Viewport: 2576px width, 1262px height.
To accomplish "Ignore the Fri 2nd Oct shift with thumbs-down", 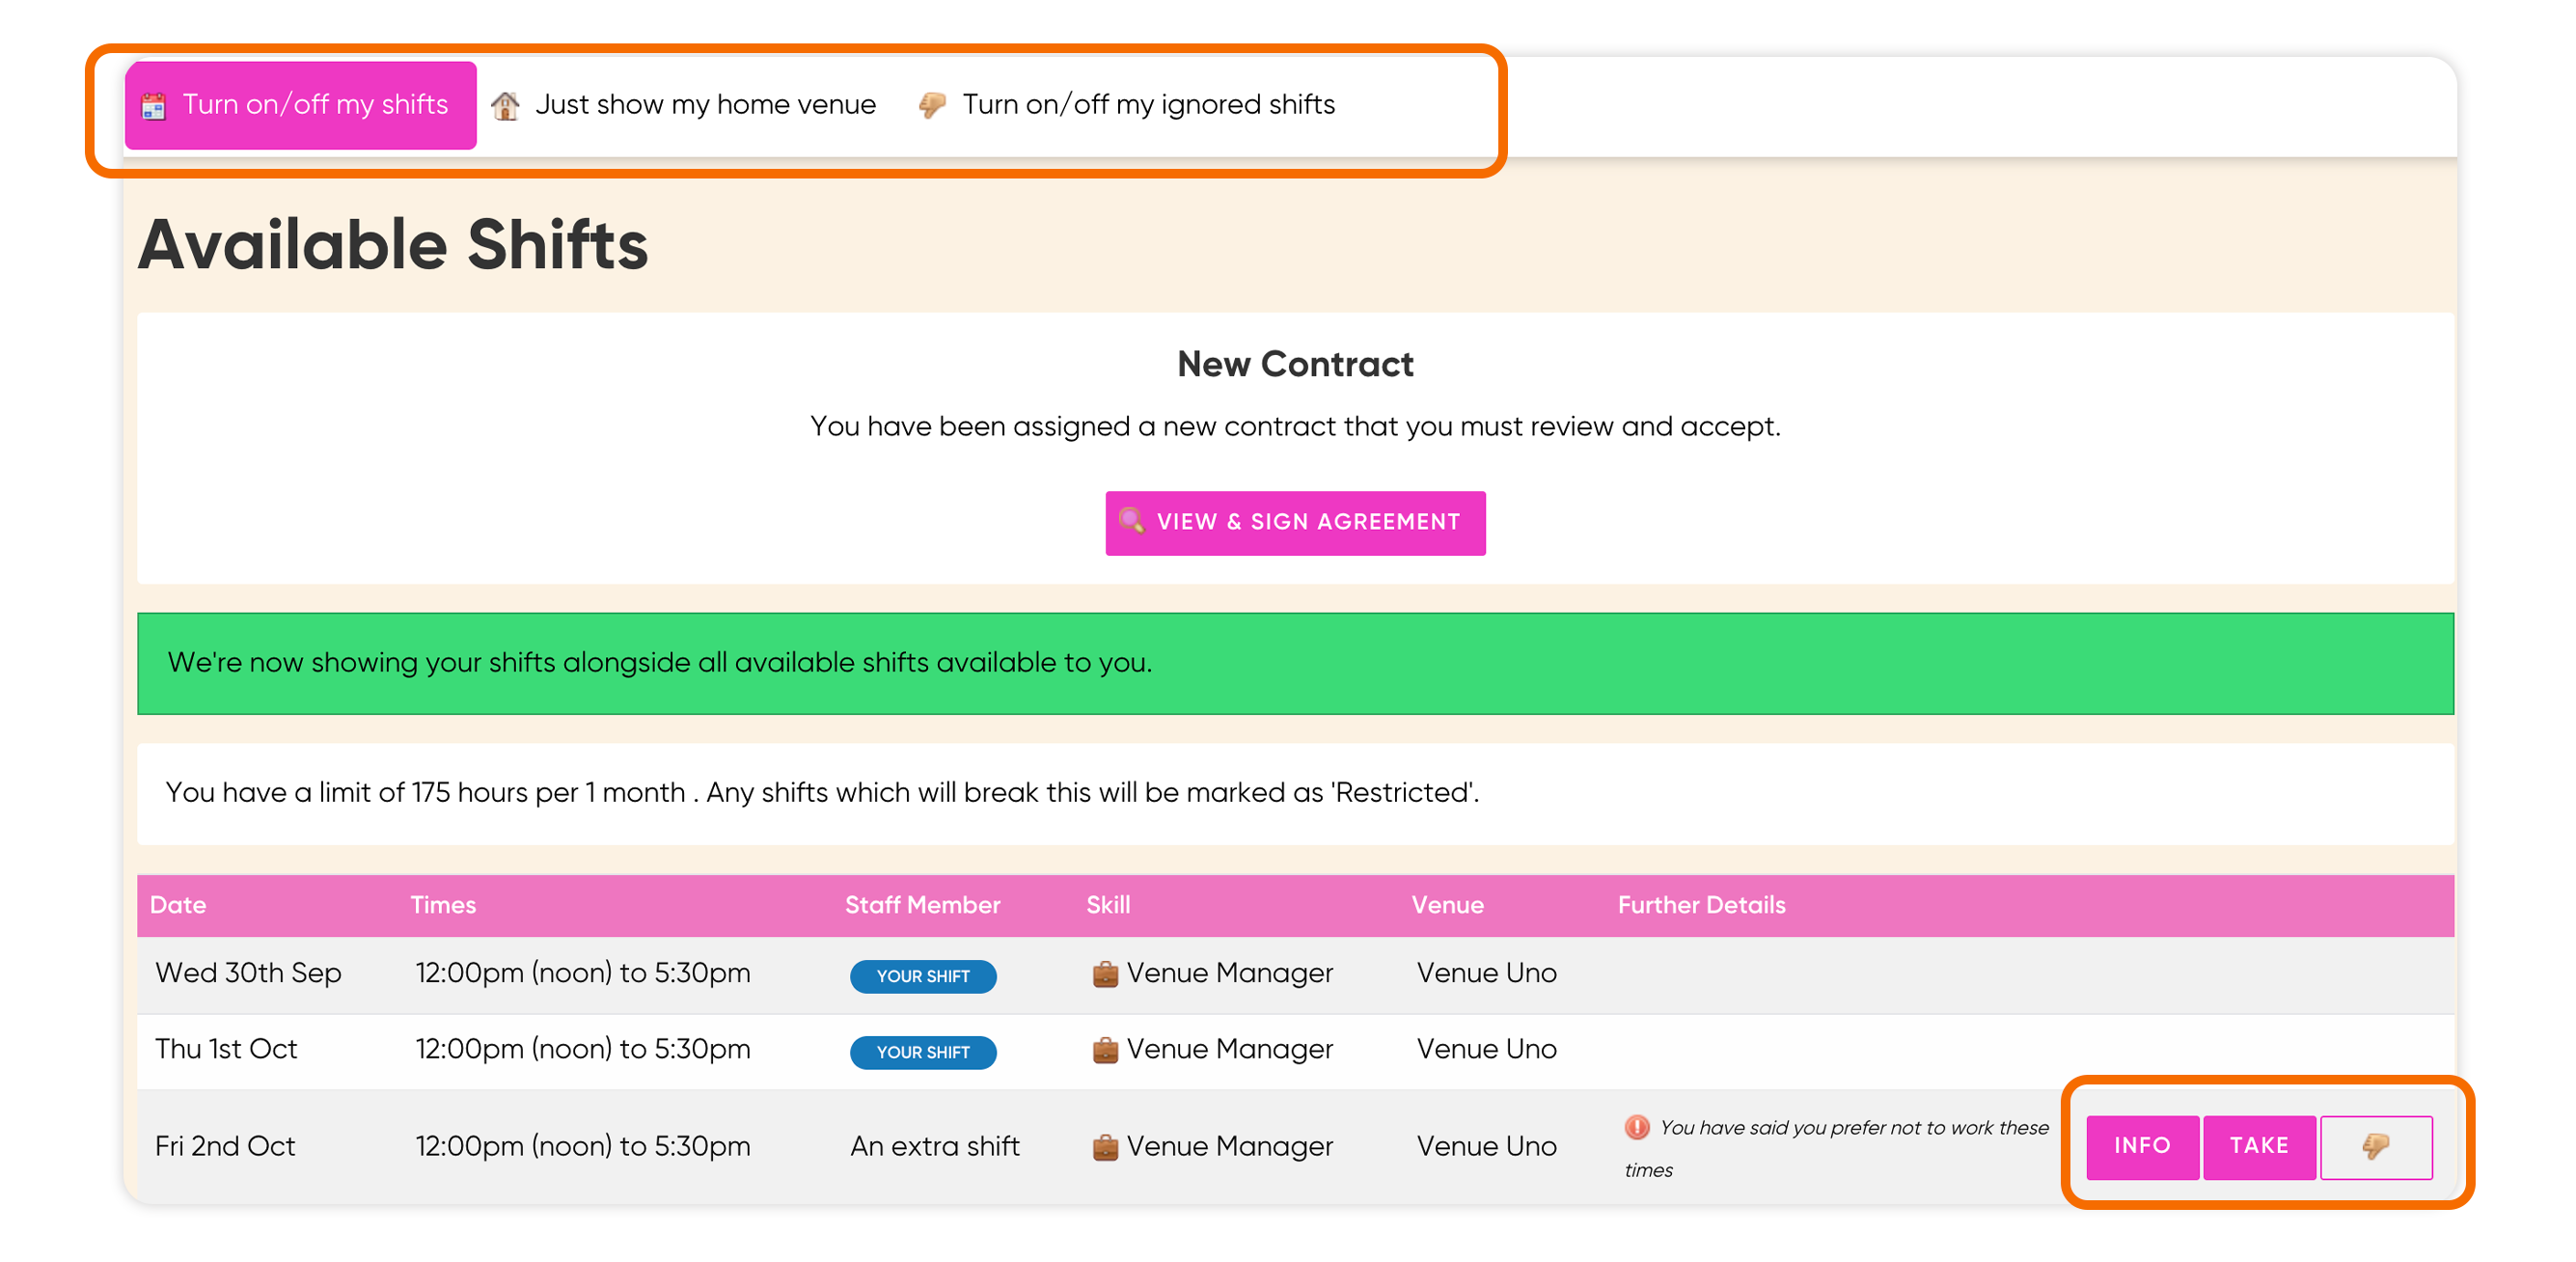I will 2376,1146.
